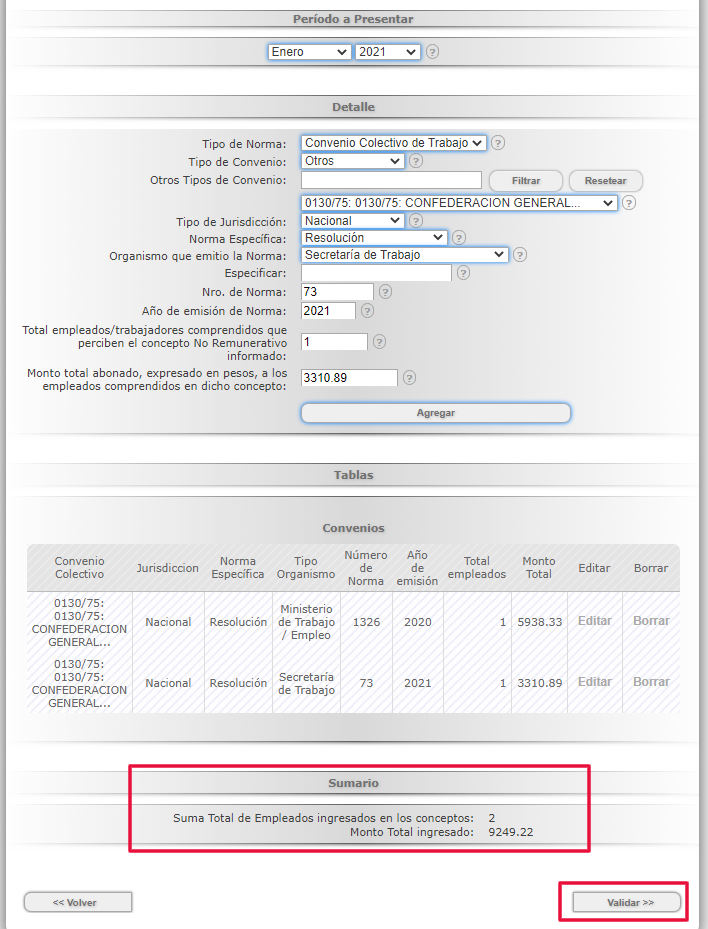Click help icon next to Tipo de Jurisdicción
The image size is (708, 929).
coord(416,221)
